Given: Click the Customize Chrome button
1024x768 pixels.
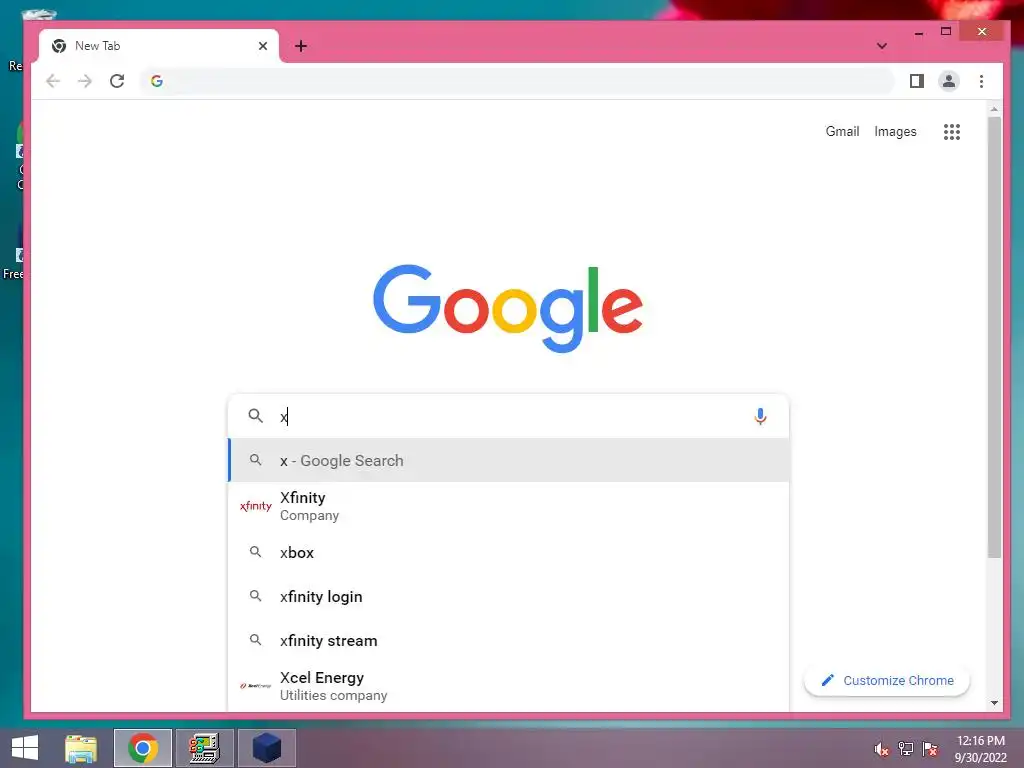Looking at the screenshot, I should (887, 680).
